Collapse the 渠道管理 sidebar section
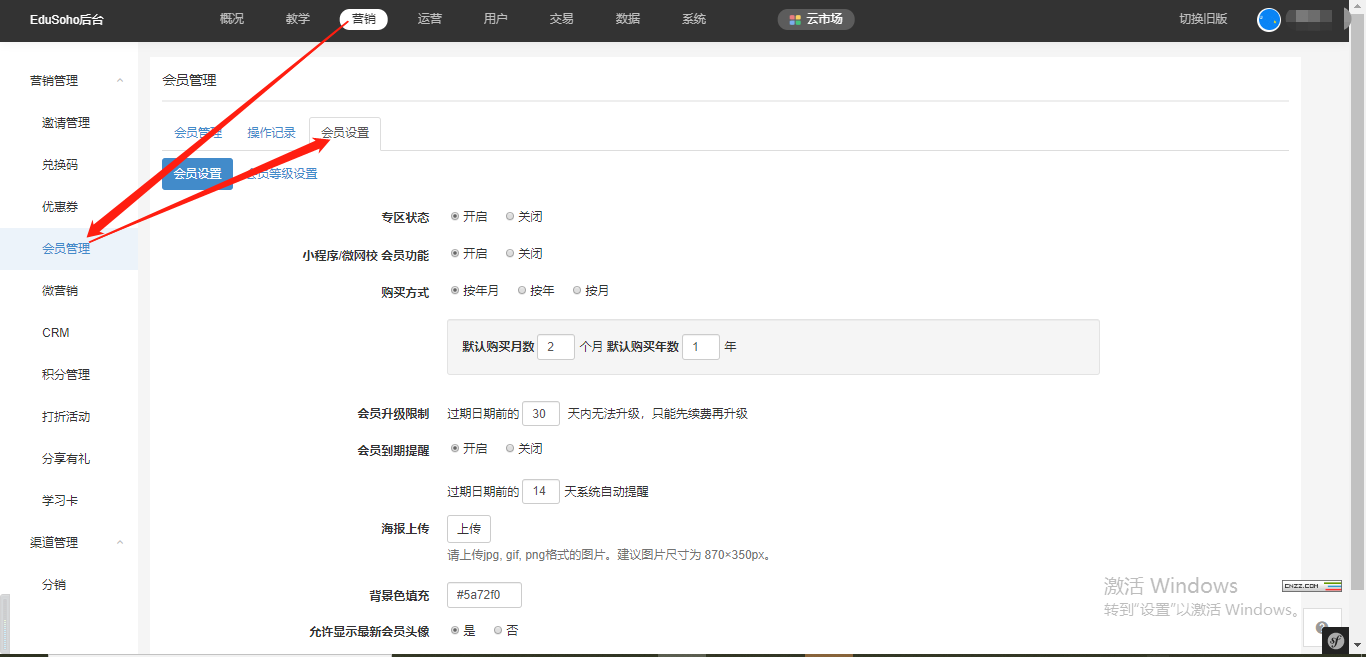 (120, 543)
